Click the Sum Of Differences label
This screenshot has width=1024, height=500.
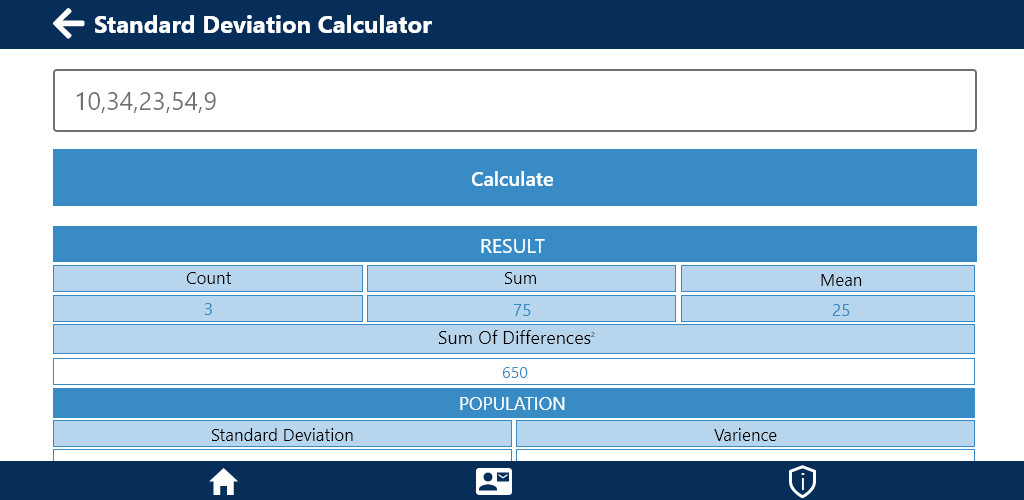point(514,339)
